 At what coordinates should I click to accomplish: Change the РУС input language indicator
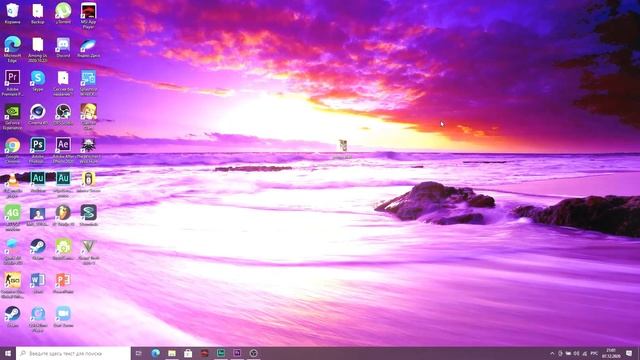(594, 353)
